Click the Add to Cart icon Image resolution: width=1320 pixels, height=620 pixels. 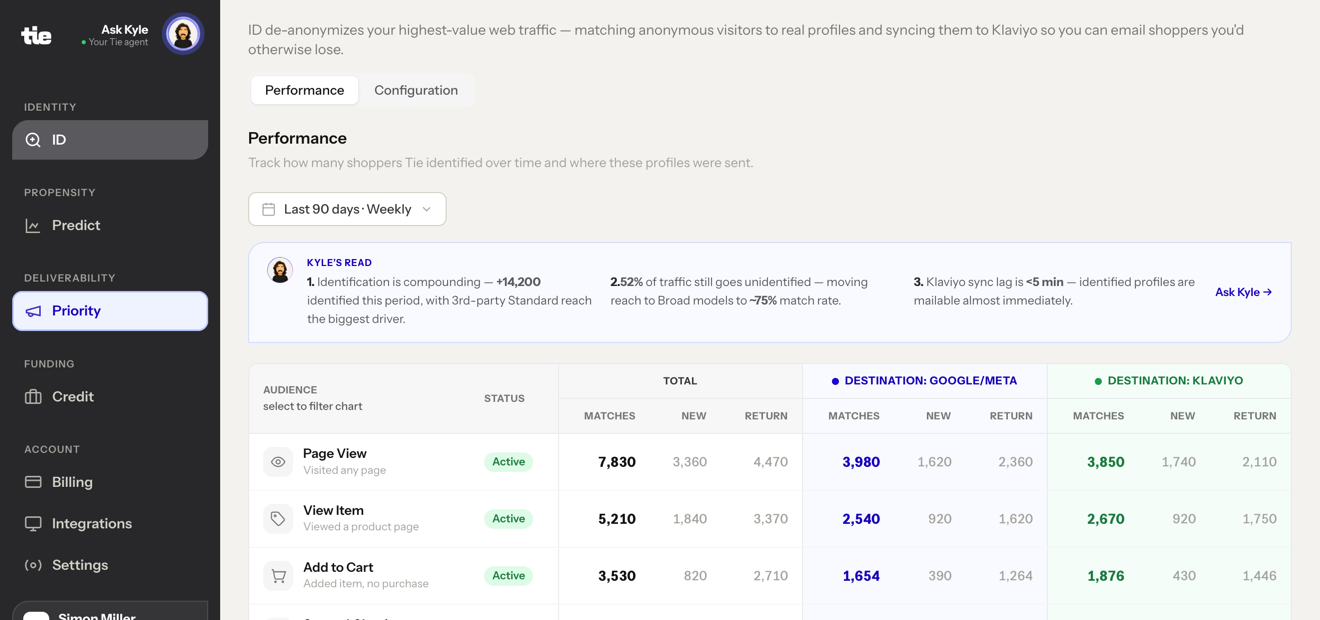[x=278, y=576]
